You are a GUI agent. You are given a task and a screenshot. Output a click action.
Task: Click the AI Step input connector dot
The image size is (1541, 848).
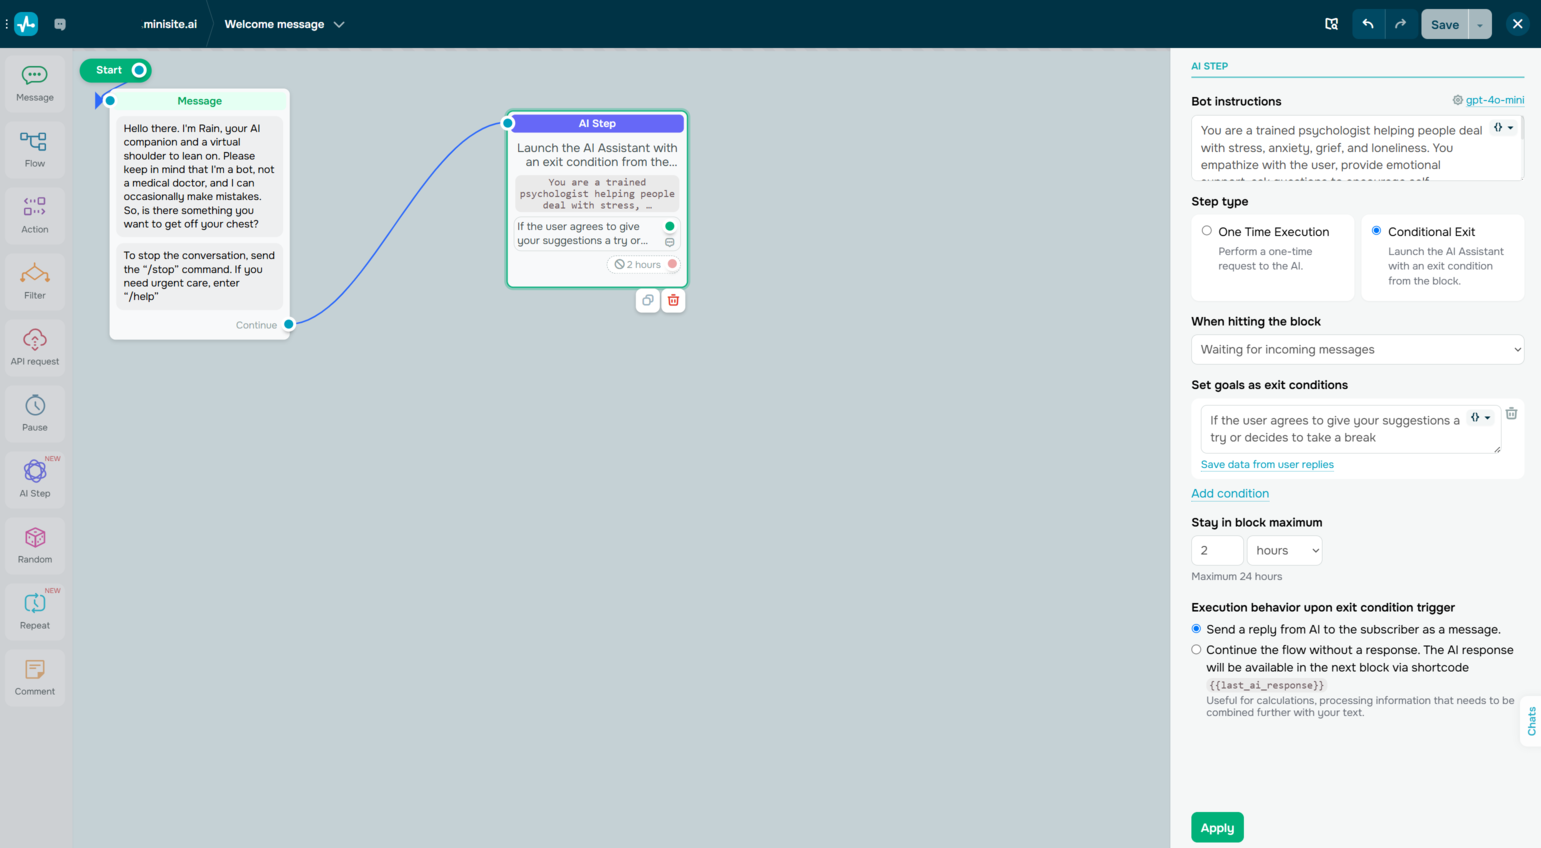coord(508,123)
